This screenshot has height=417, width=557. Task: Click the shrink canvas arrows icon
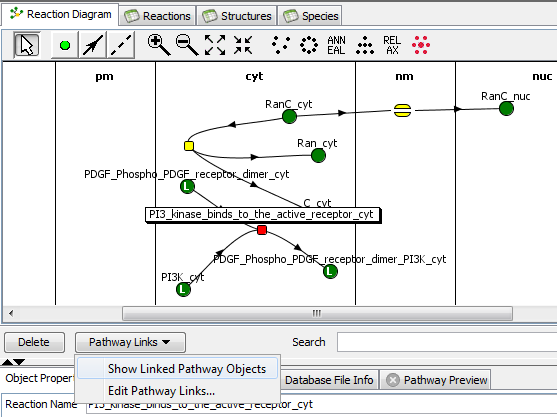point(243,45)
